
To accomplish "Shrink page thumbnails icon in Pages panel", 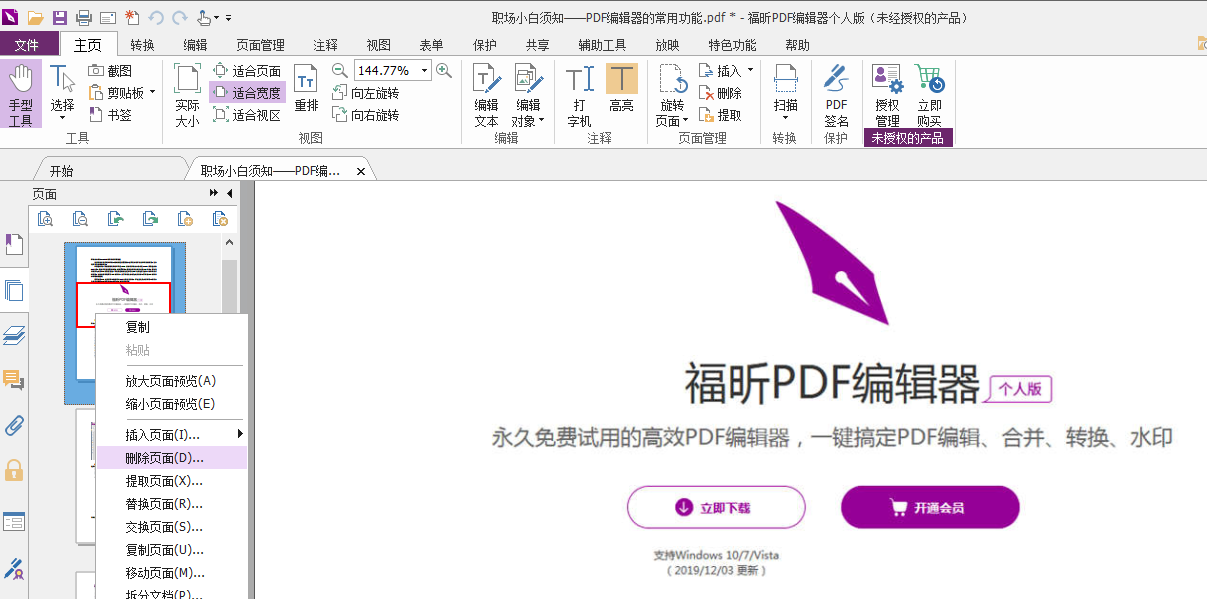I will (x=80, y=219).
